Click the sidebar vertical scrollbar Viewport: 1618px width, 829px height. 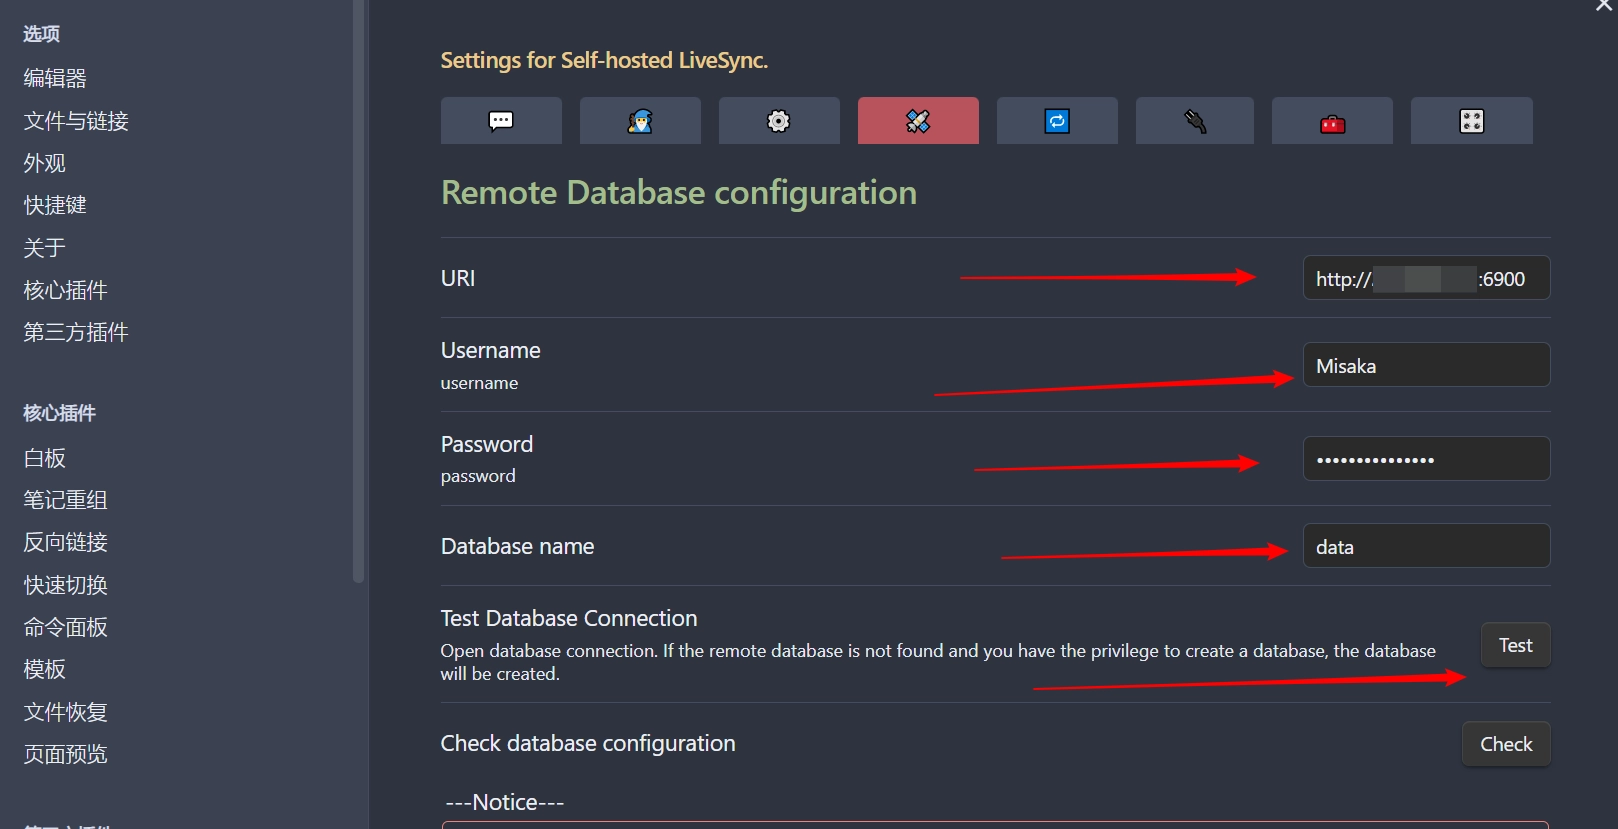(359, 290)
